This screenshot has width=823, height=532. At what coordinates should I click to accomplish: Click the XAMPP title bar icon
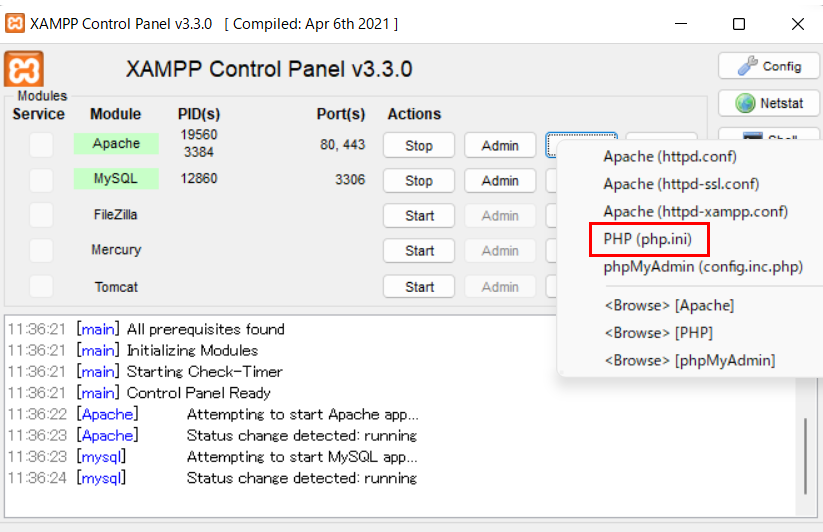pos(15,24)
